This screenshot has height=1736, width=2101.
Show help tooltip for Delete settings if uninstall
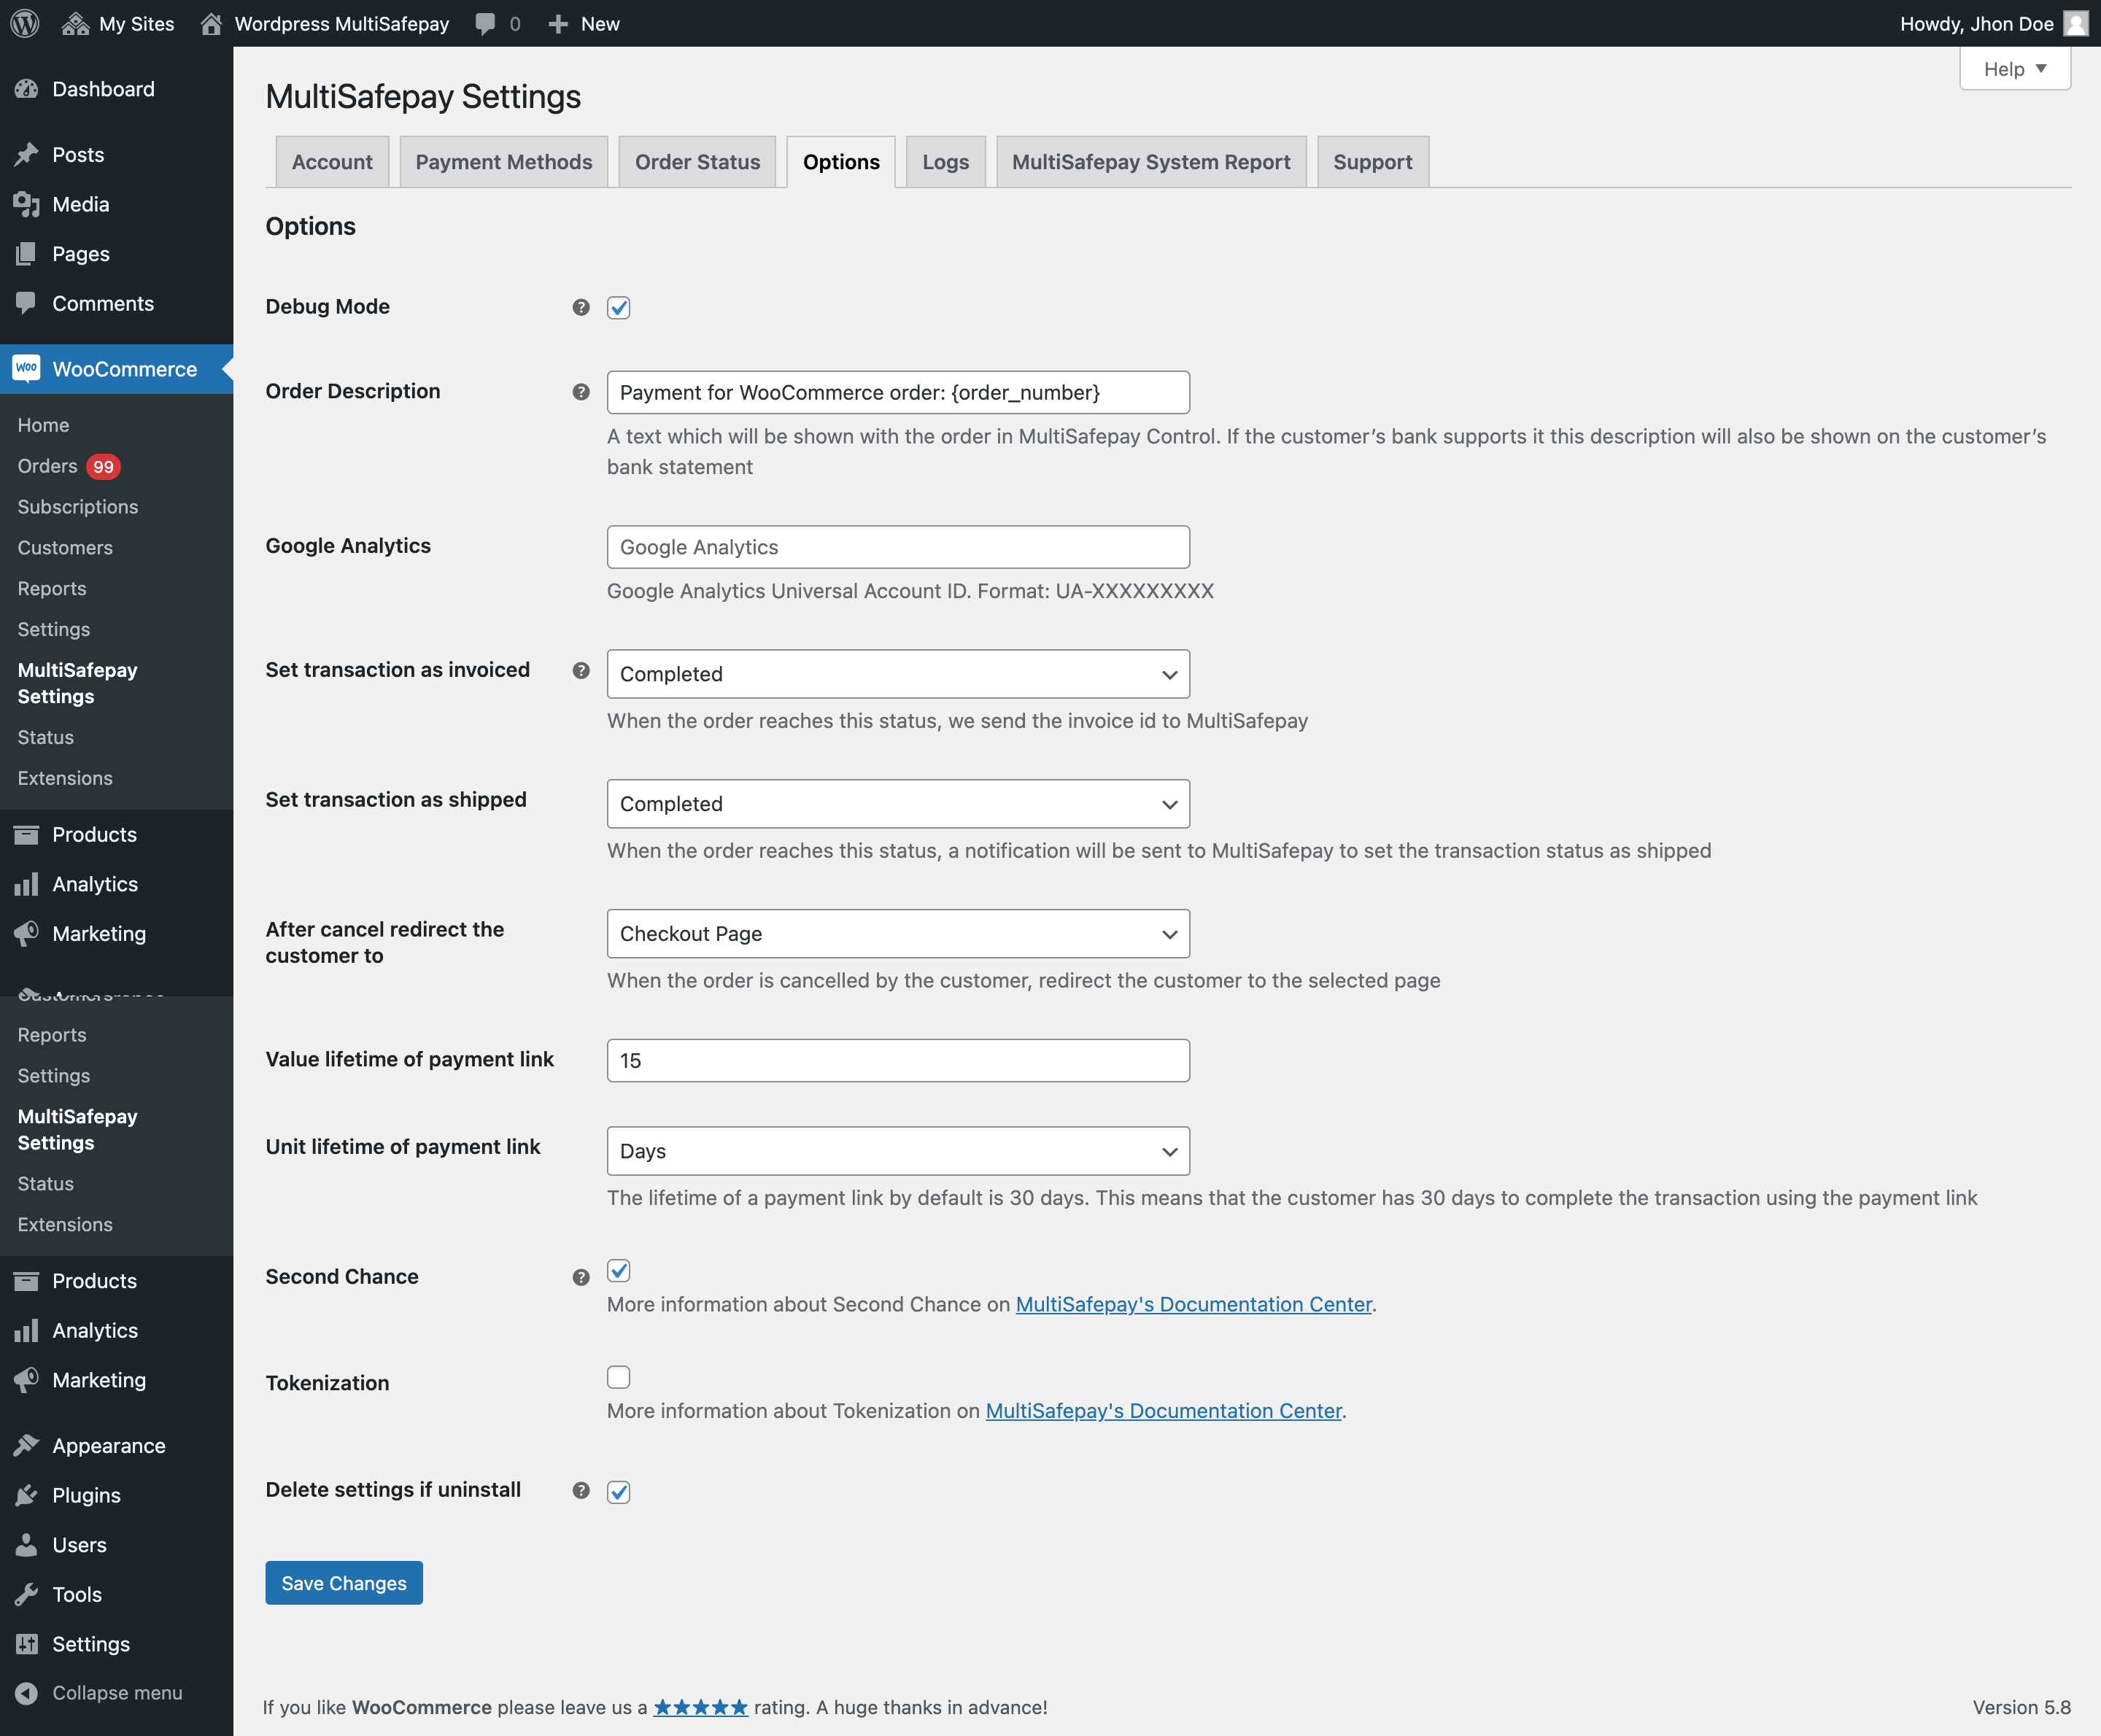point(581,1490)
